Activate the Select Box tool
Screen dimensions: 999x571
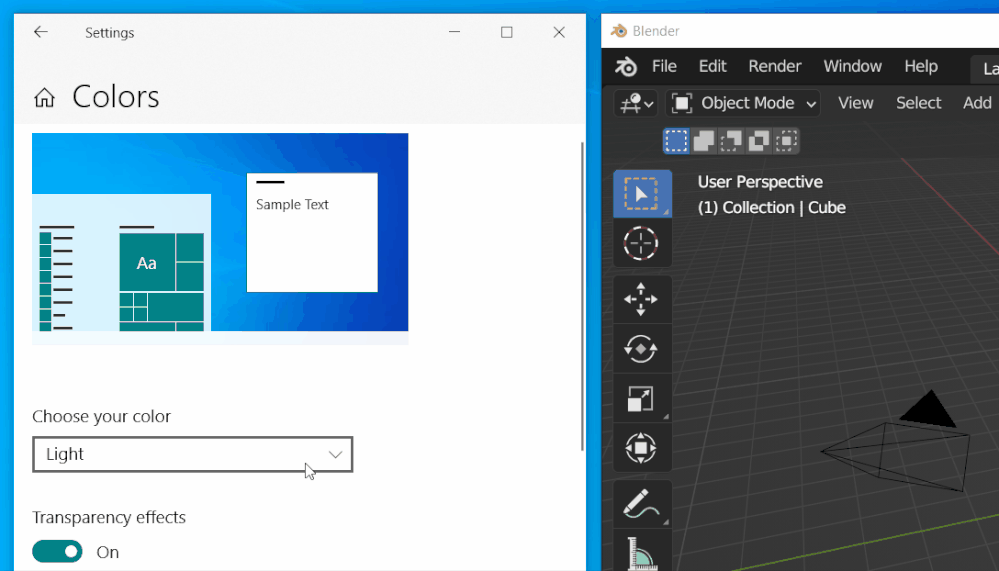[x=642, y=194]
